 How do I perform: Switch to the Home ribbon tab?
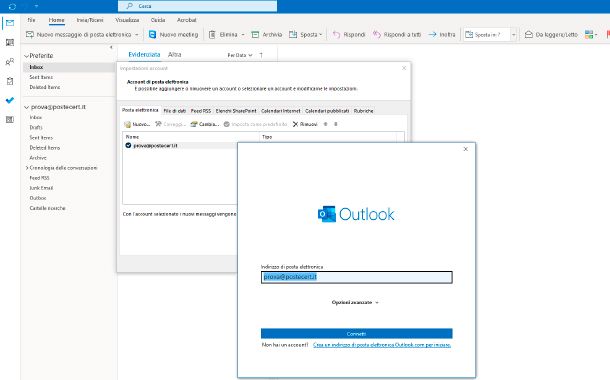[56, 20]
